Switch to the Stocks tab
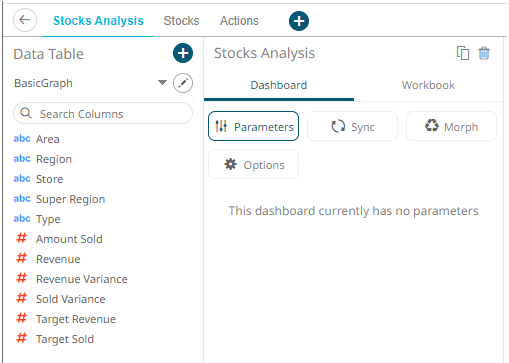Image resolution: width=509 pixels, height=363 pixels. click(x=181, y=21)
